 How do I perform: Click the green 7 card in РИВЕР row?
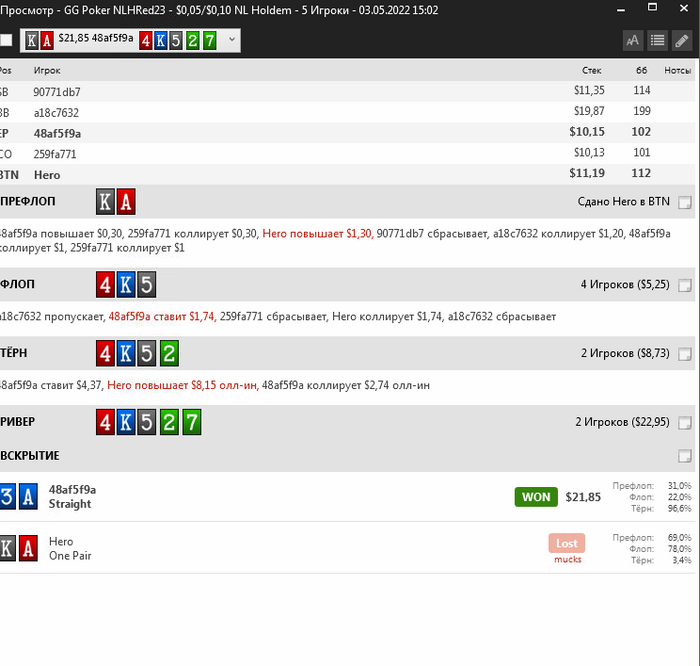(x=192, y=422)
